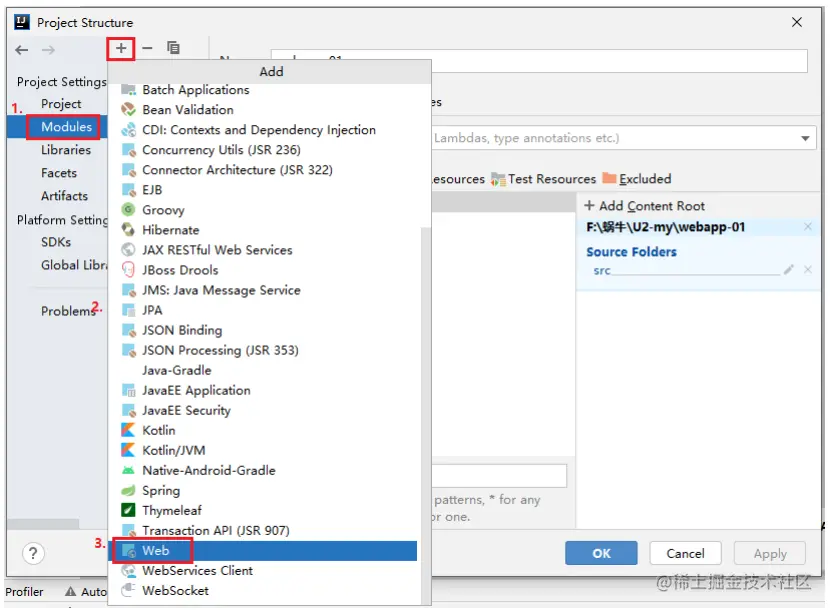Open Libraries in the sidebar
The width and height of the screenshot is (830, 610).
pyautogui.click(x=66, y=150)
